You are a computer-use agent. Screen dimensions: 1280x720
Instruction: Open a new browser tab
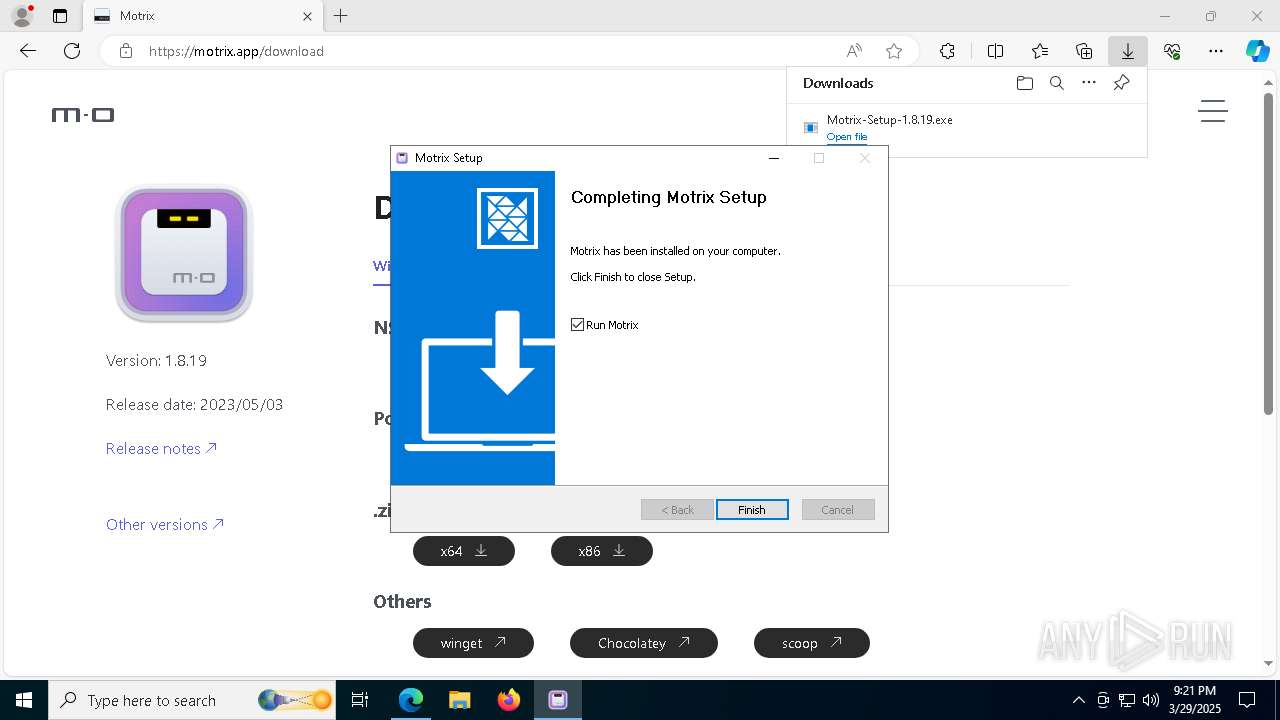[341, 16]
